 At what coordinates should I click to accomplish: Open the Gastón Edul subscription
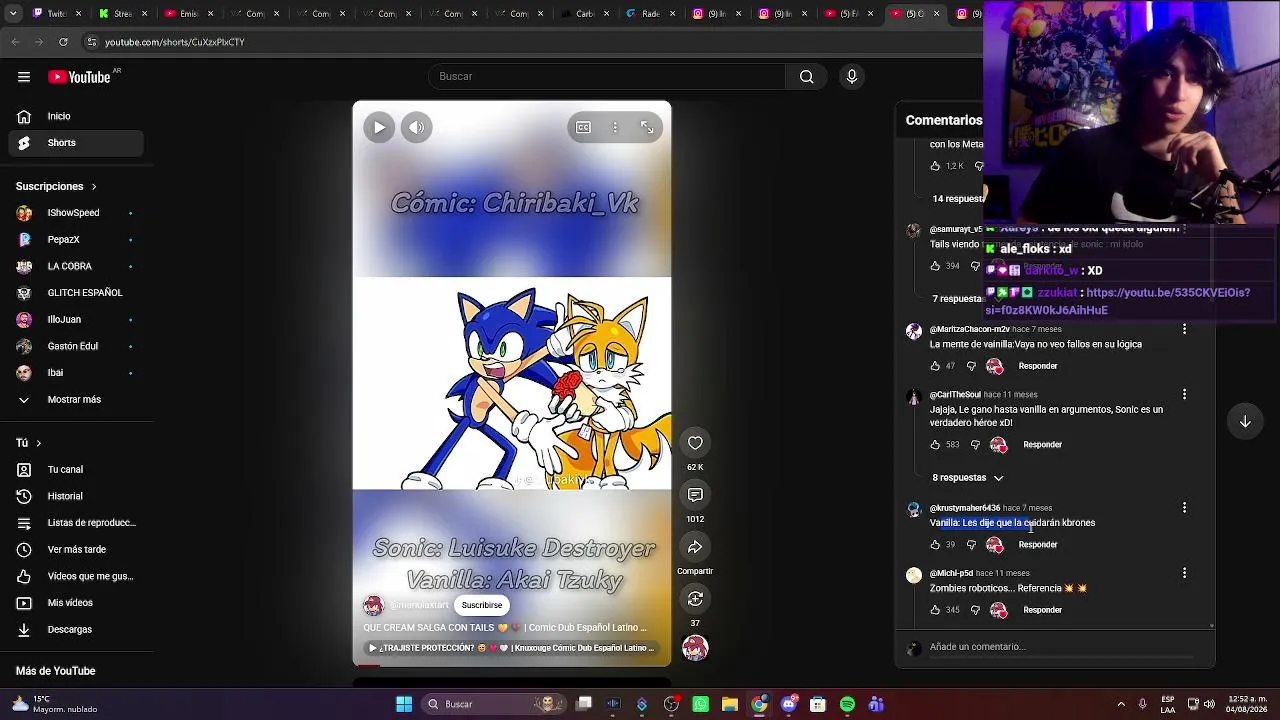[x=77, y=346]
